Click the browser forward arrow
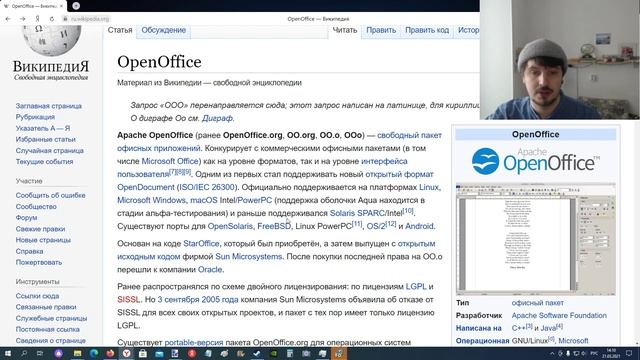The width and height of the screenshot is (640, 360). [x=23, y=19]
